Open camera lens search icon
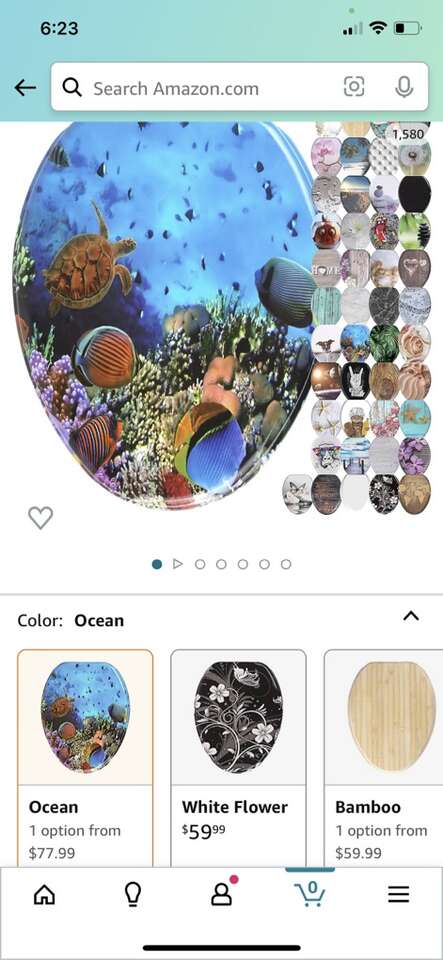 (354, 87)
